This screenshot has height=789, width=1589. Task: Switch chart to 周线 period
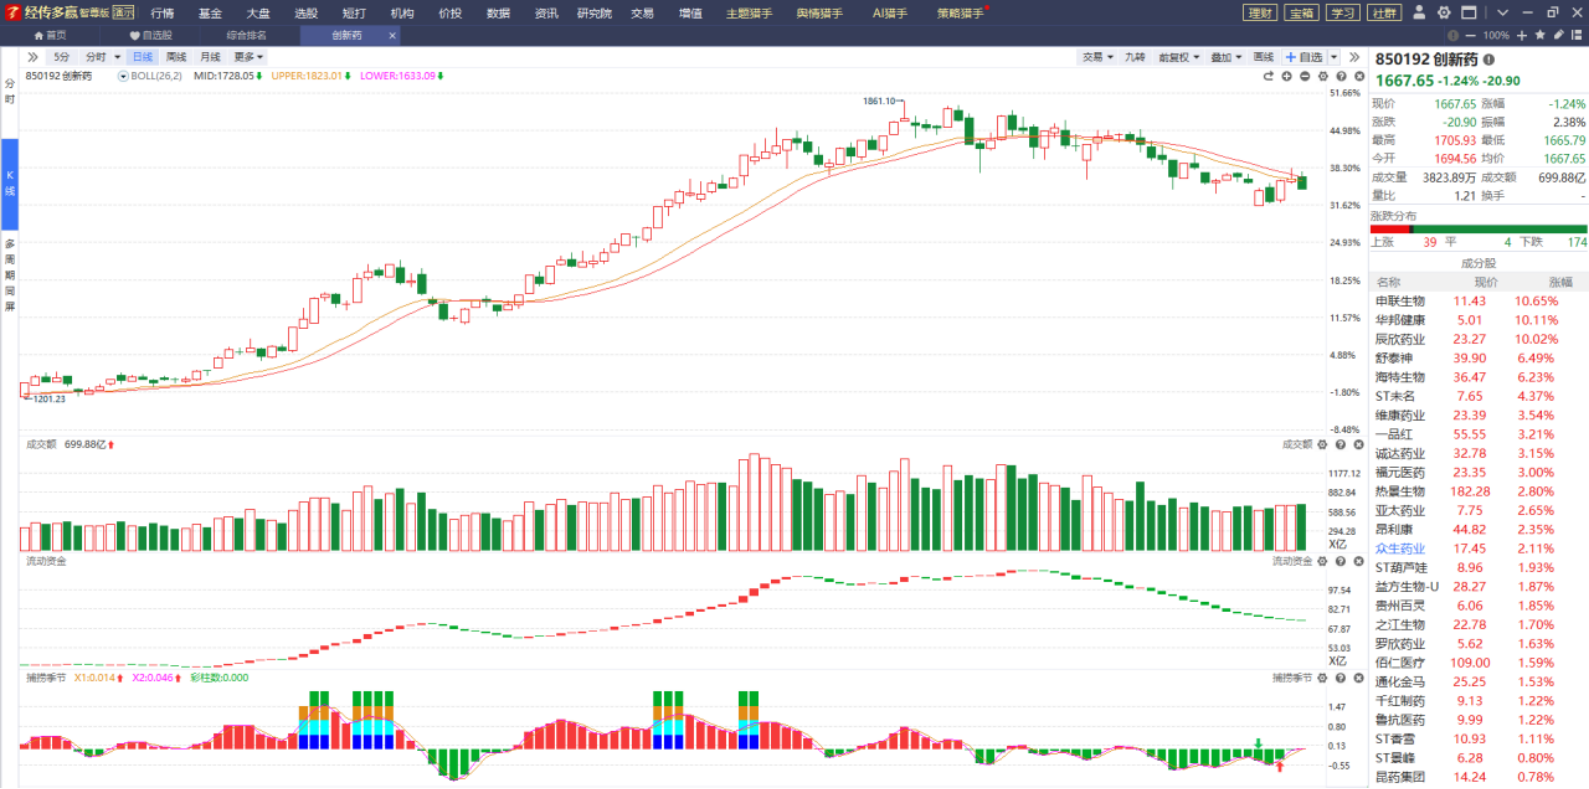(176, 57)
